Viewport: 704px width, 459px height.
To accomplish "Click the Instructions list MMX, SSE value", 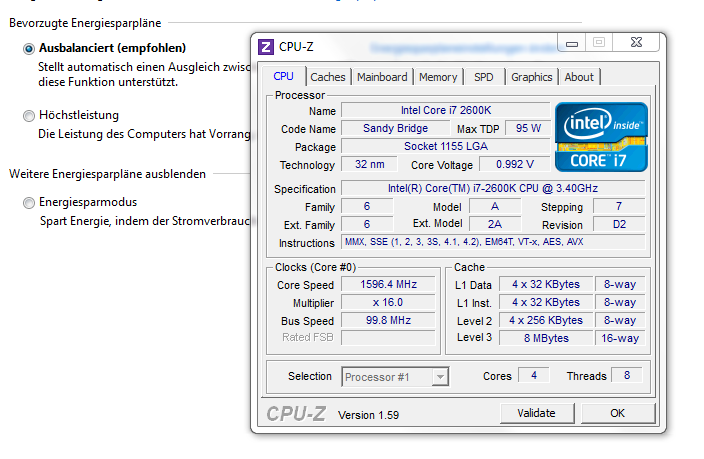I will click(x=493, y=242).
